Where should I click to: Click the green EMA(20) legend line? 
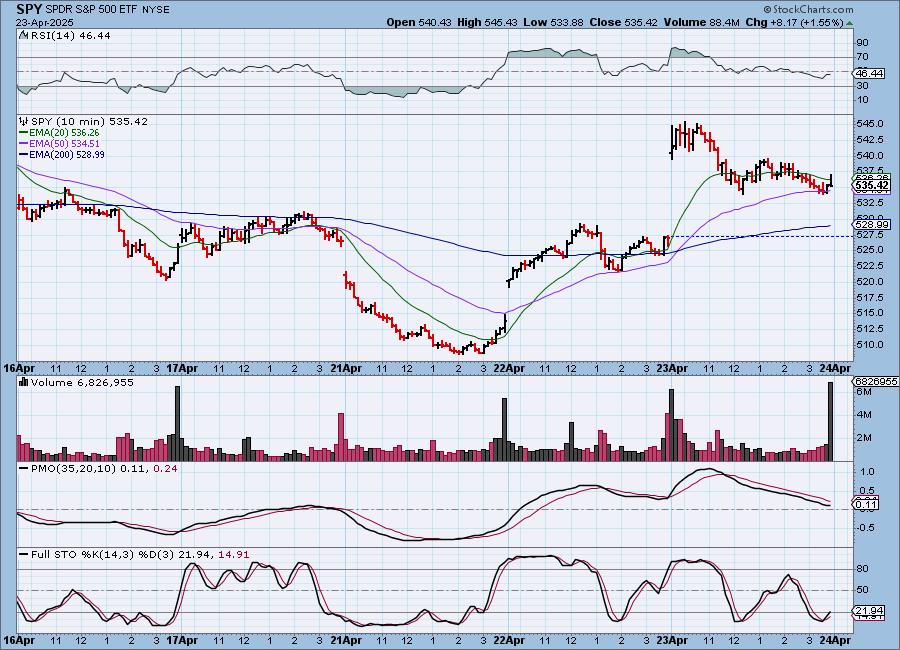point(24,133)
